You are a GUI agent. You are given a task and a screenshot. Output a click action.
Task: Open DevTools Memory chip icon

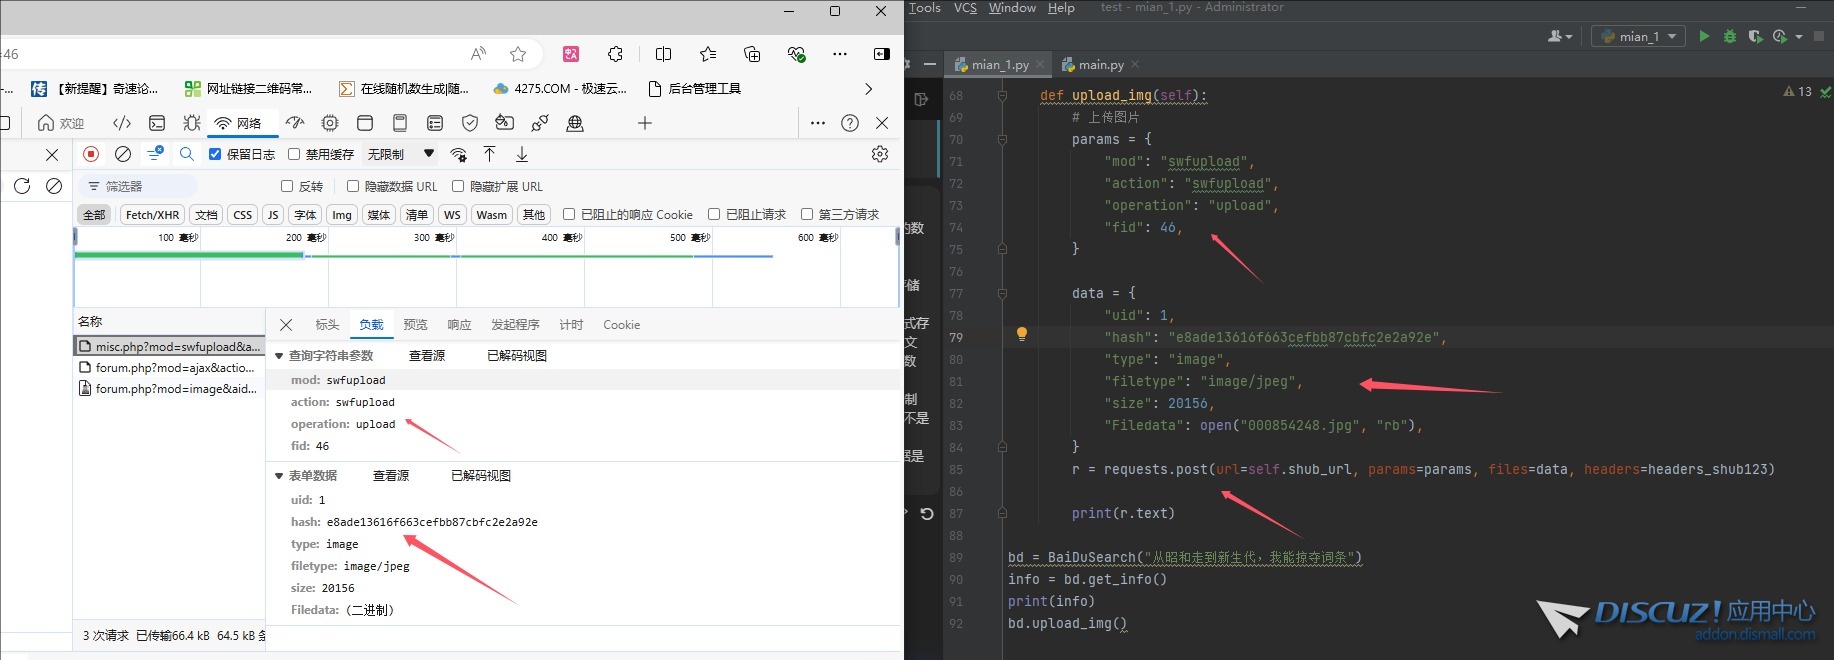[x=330, y=123]
